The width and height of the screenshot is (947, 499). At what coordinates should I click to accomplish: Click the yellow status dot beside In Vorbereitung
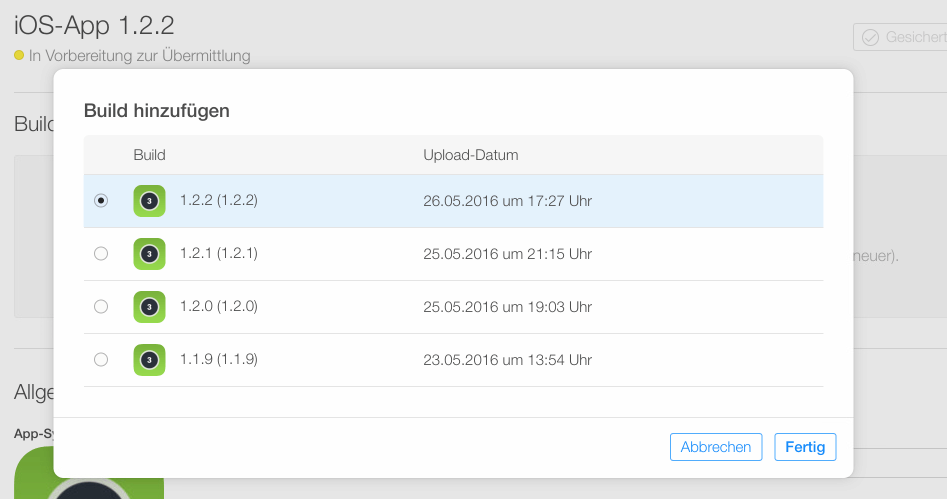[x=19, y=56]
